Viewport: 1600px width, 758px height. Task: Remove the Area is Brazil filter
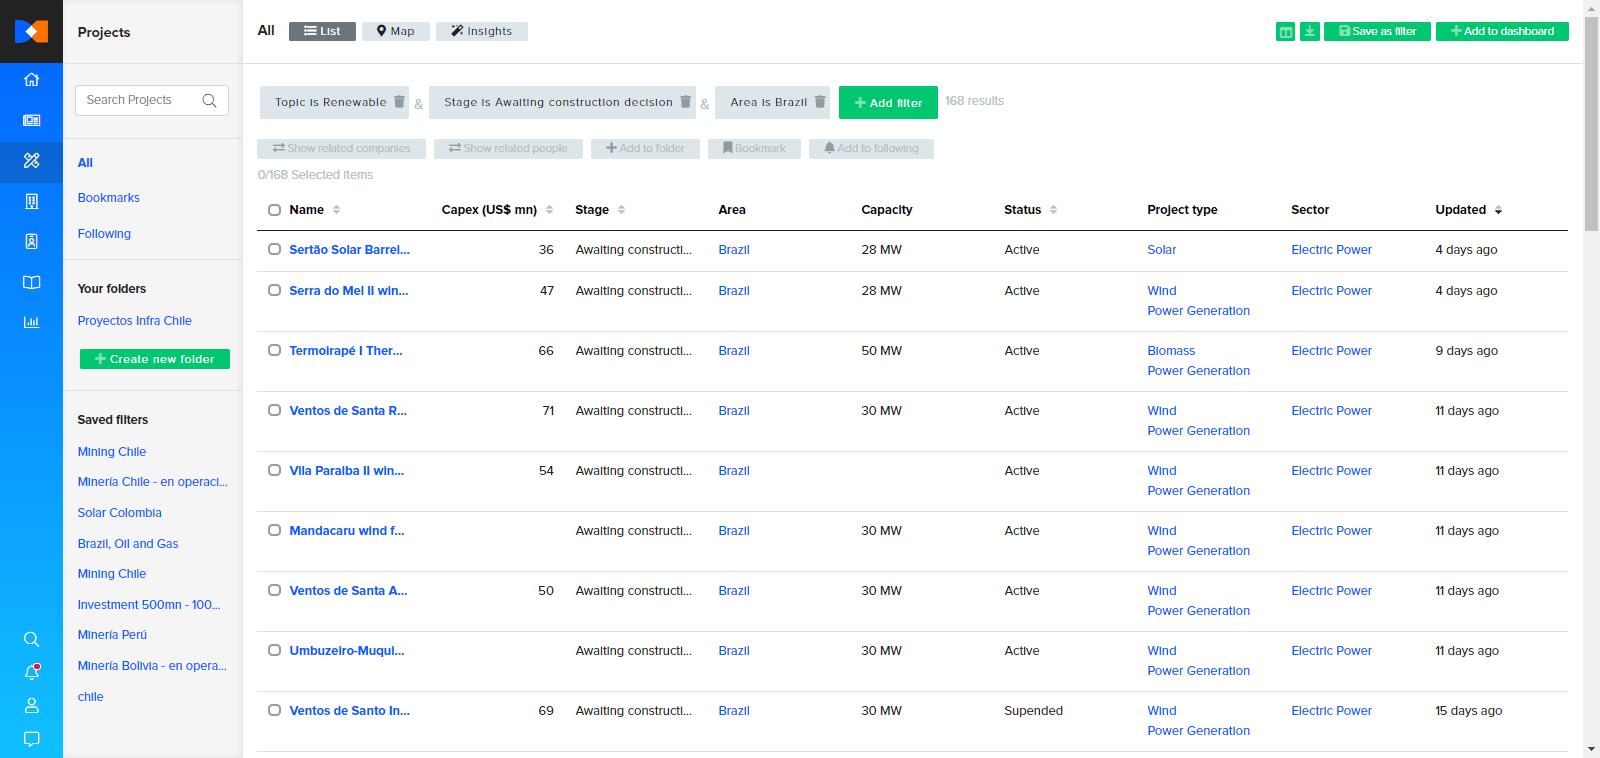[x=820, y=102]
